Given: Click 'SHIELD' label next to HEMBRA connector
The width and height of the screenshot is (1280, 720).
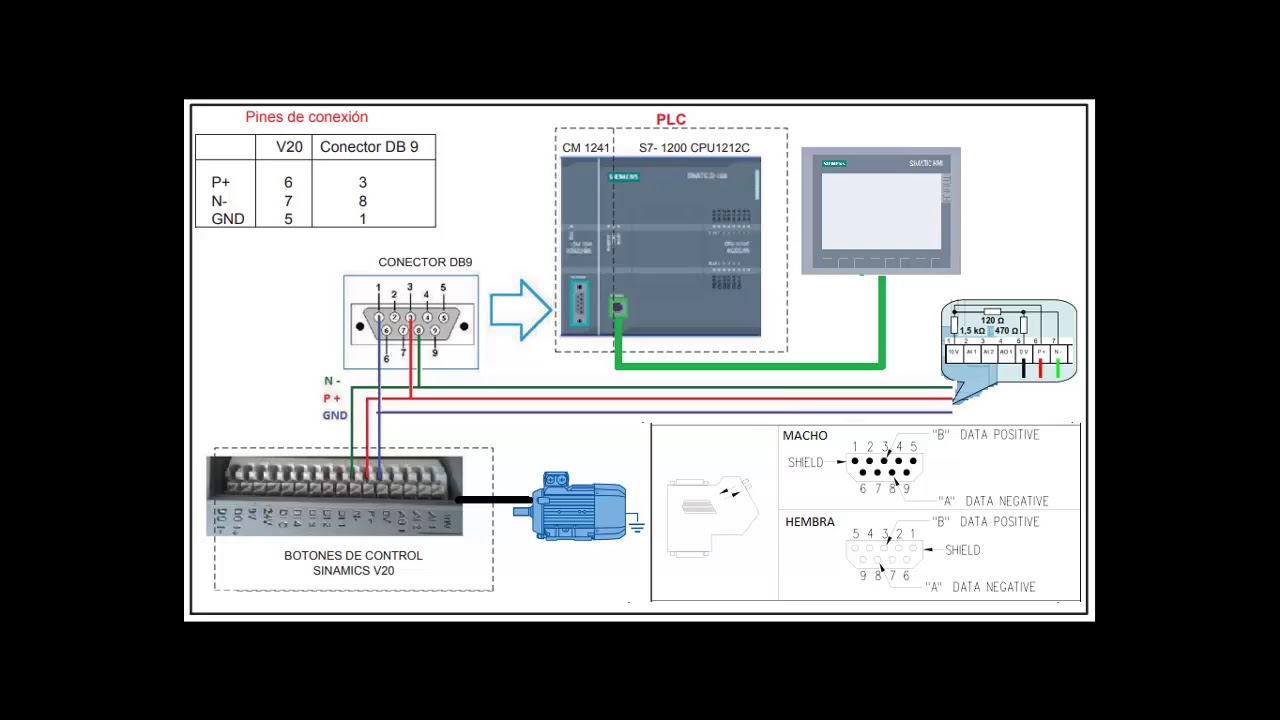Looking at the screenshot, I should click(x=963, y=550).
